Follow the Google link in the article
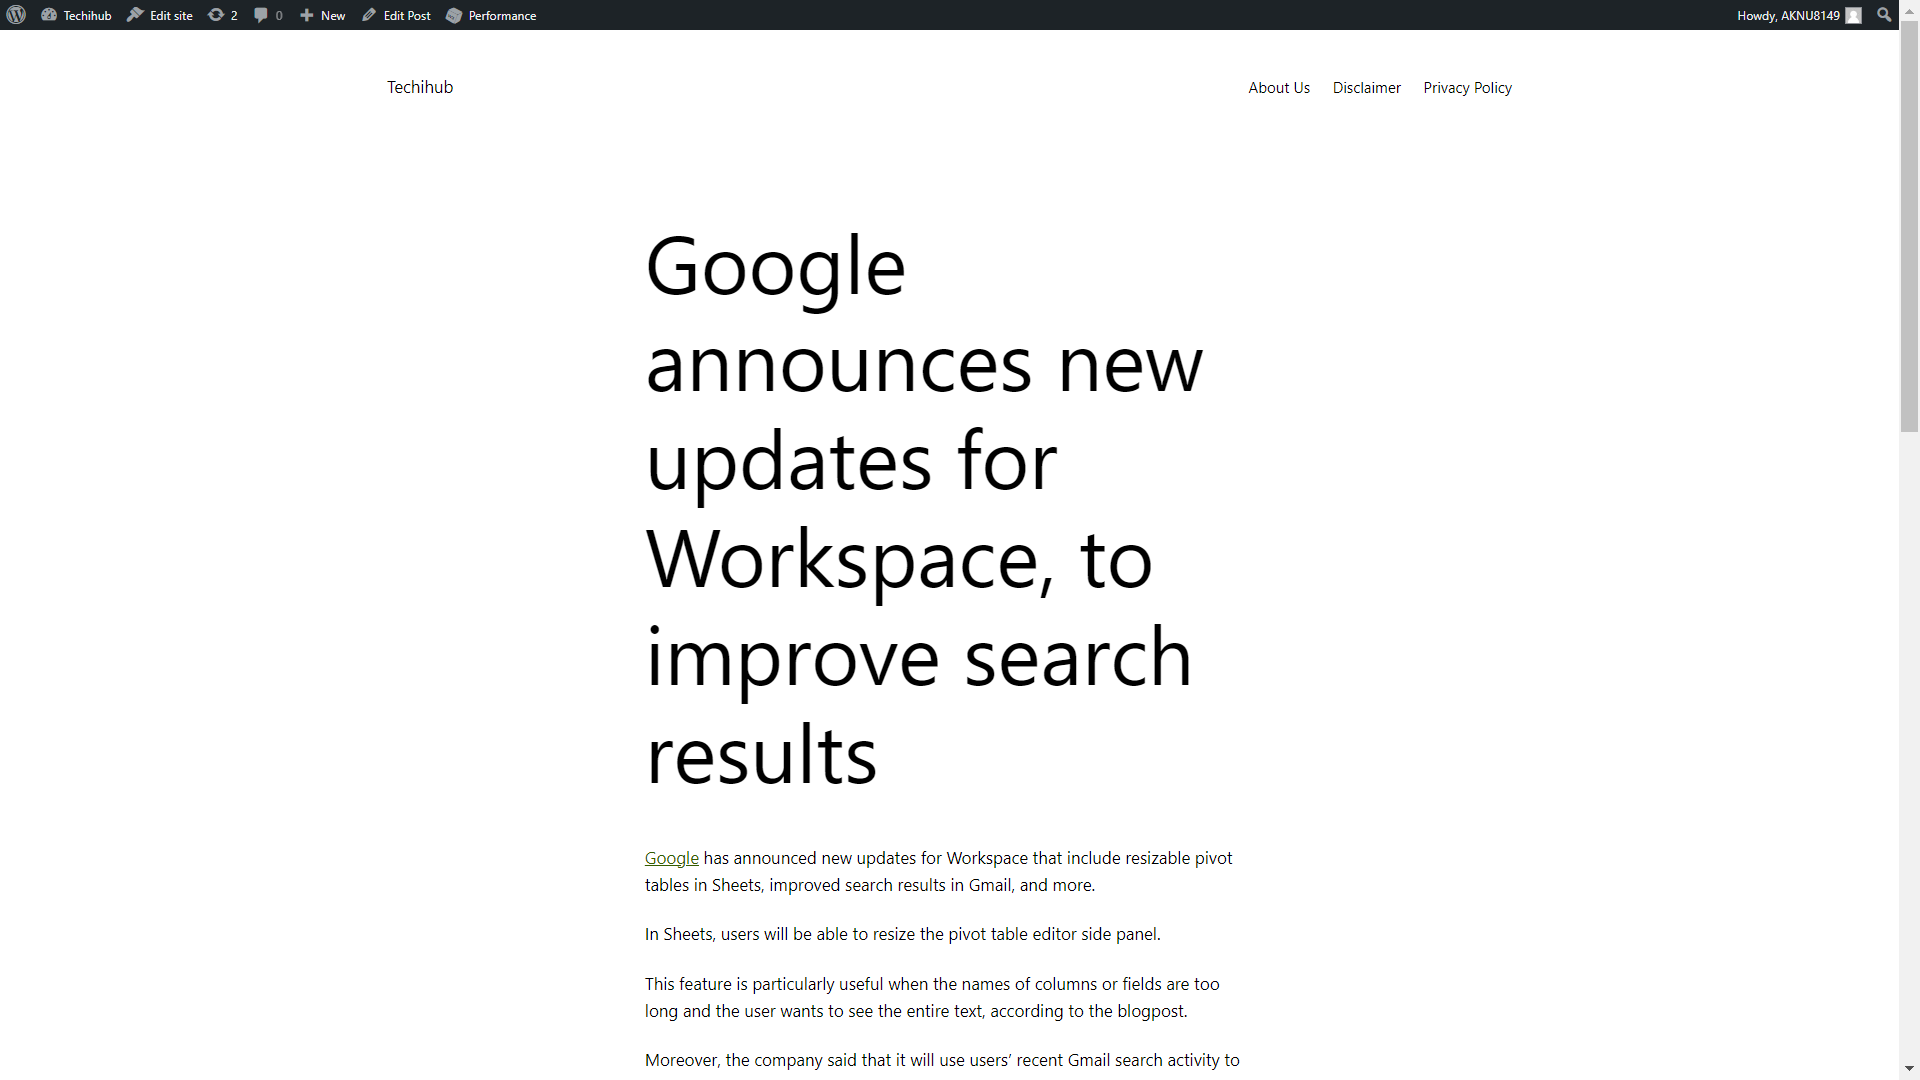This screenshot has height=1080, width=1920. [x=672, y=858]
